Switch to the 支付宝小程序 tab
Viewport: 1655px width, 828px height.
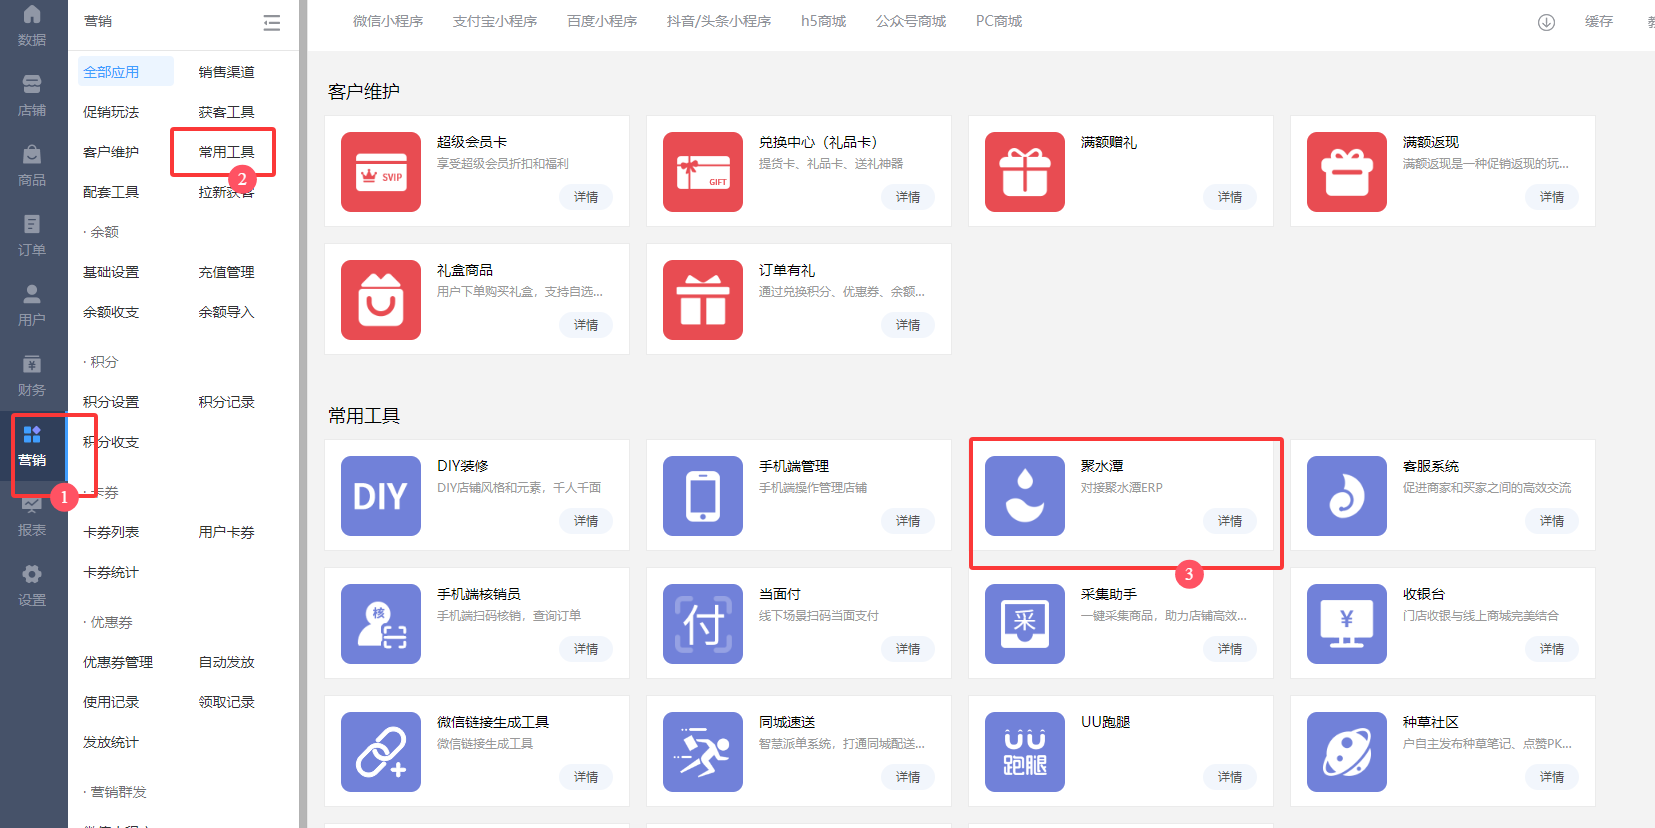495,21
